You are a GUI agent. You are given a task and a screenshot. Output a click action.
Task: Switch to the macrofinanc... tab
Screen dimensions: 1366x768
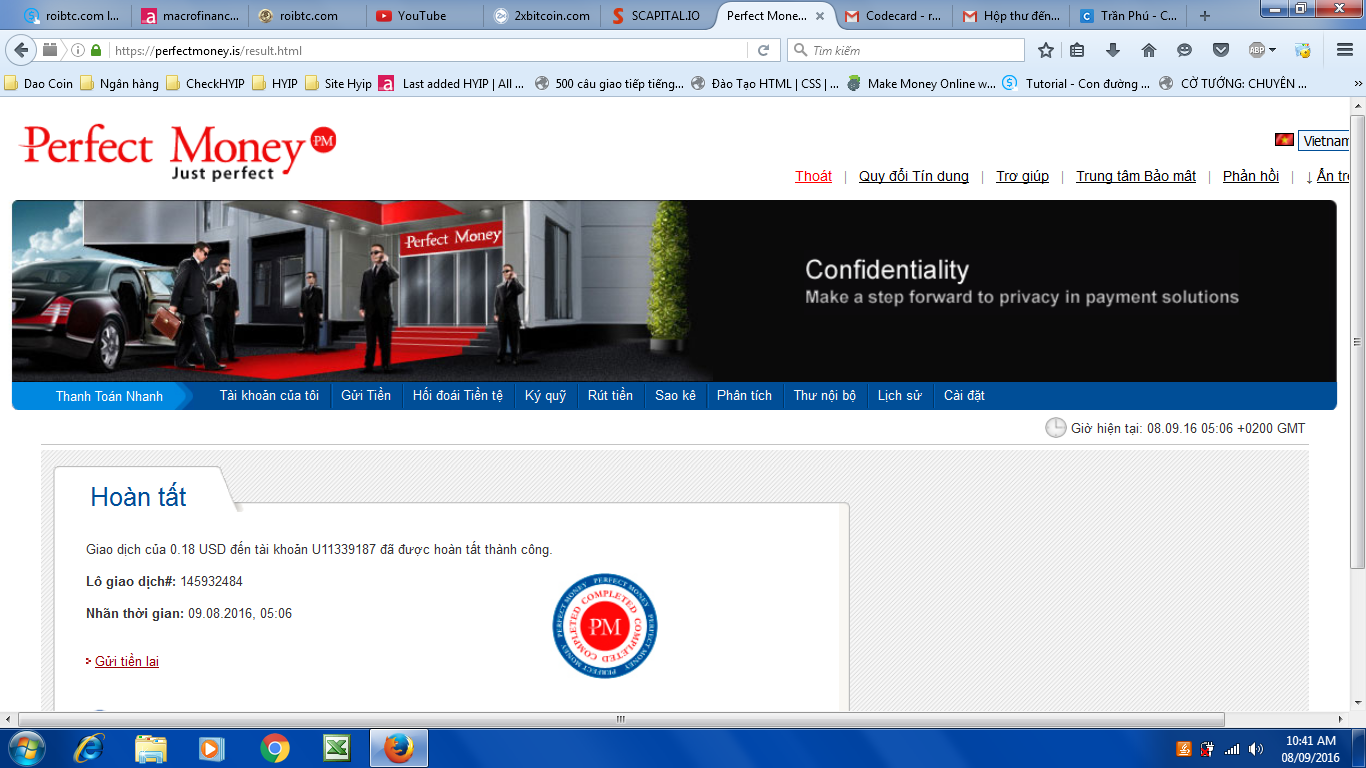tap(190, 16)
